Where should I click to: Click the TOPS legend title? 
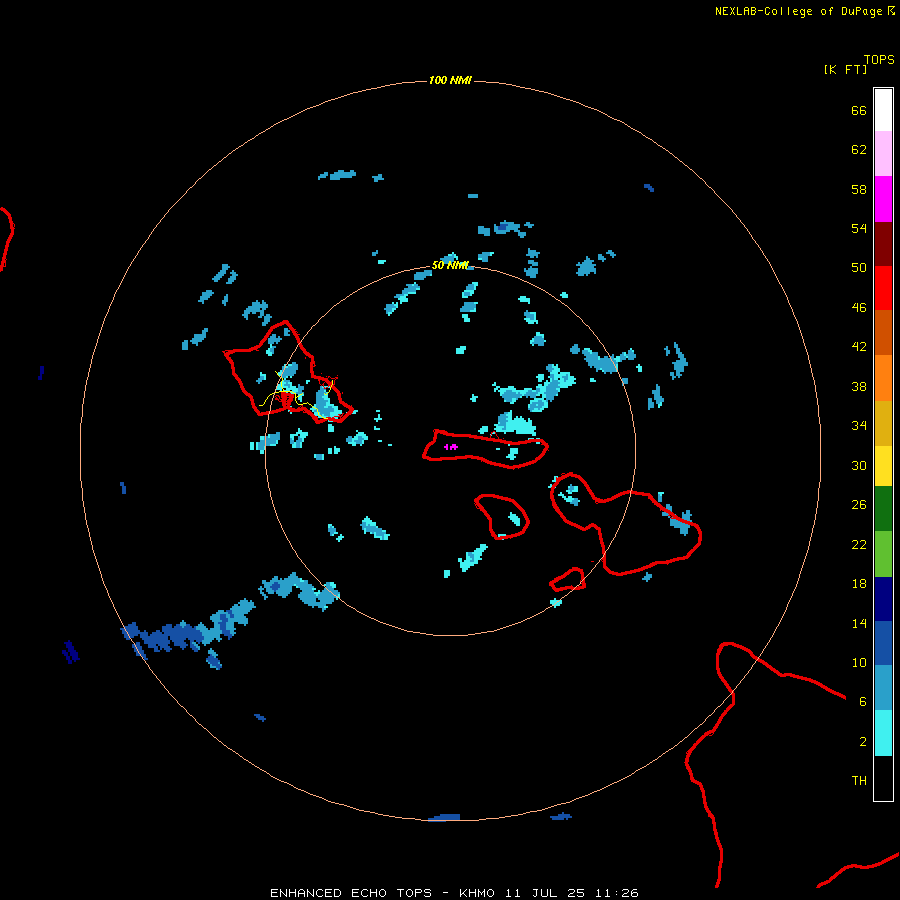click(x=879, y=60)
